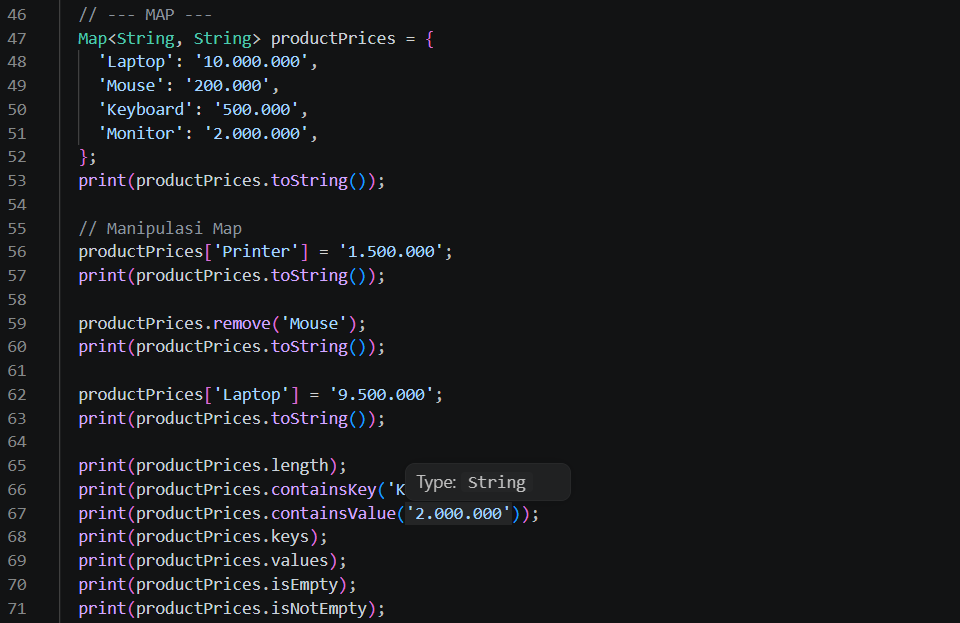This screenshot has height=623, width=960.
Task: Click the "Type: String" hover tooltip
Action: coord(488,482)
